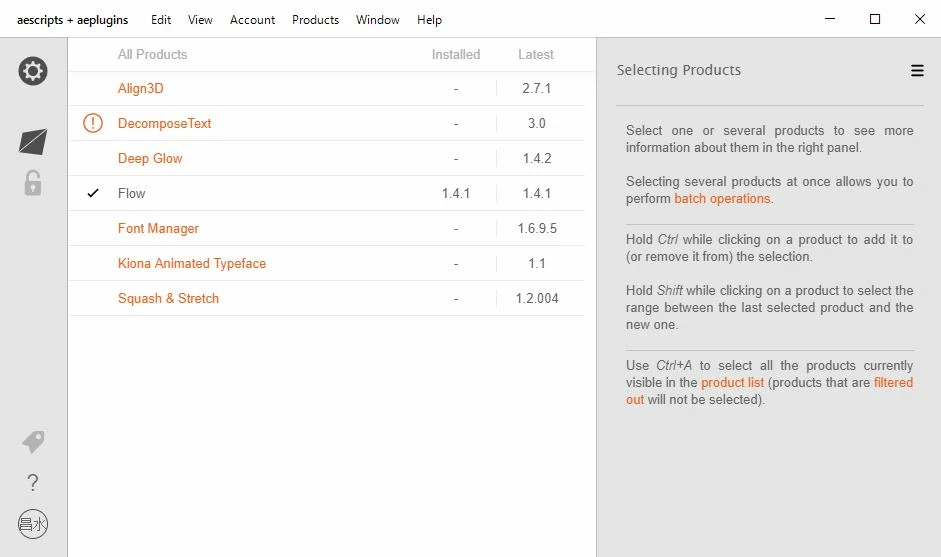Click the Latest column header

tap(536, 55)
